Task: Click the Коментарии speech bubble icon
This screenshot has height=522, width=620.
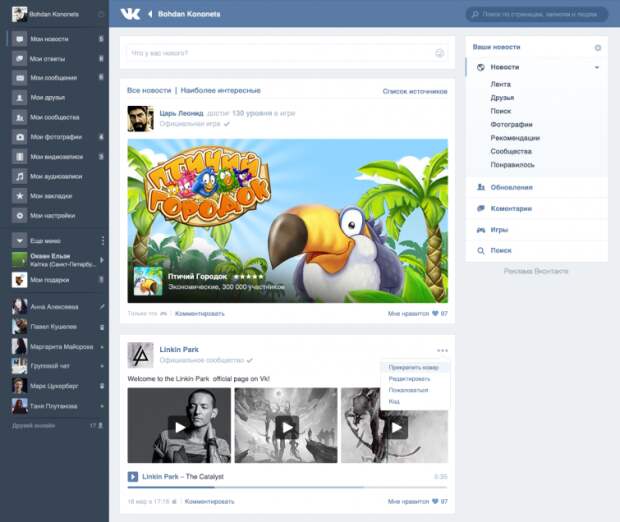Action: (x=481, y=208)
